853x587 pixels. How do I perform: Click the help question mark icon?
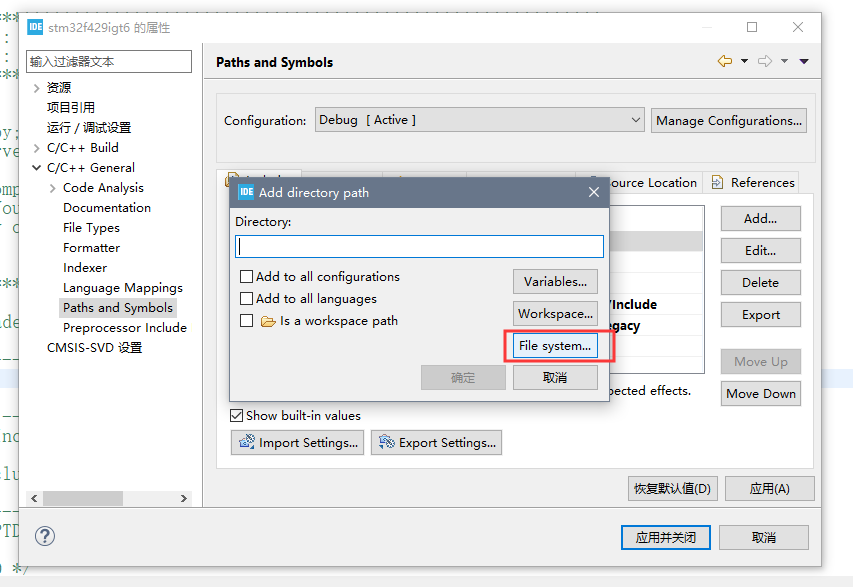click(44, 536)
